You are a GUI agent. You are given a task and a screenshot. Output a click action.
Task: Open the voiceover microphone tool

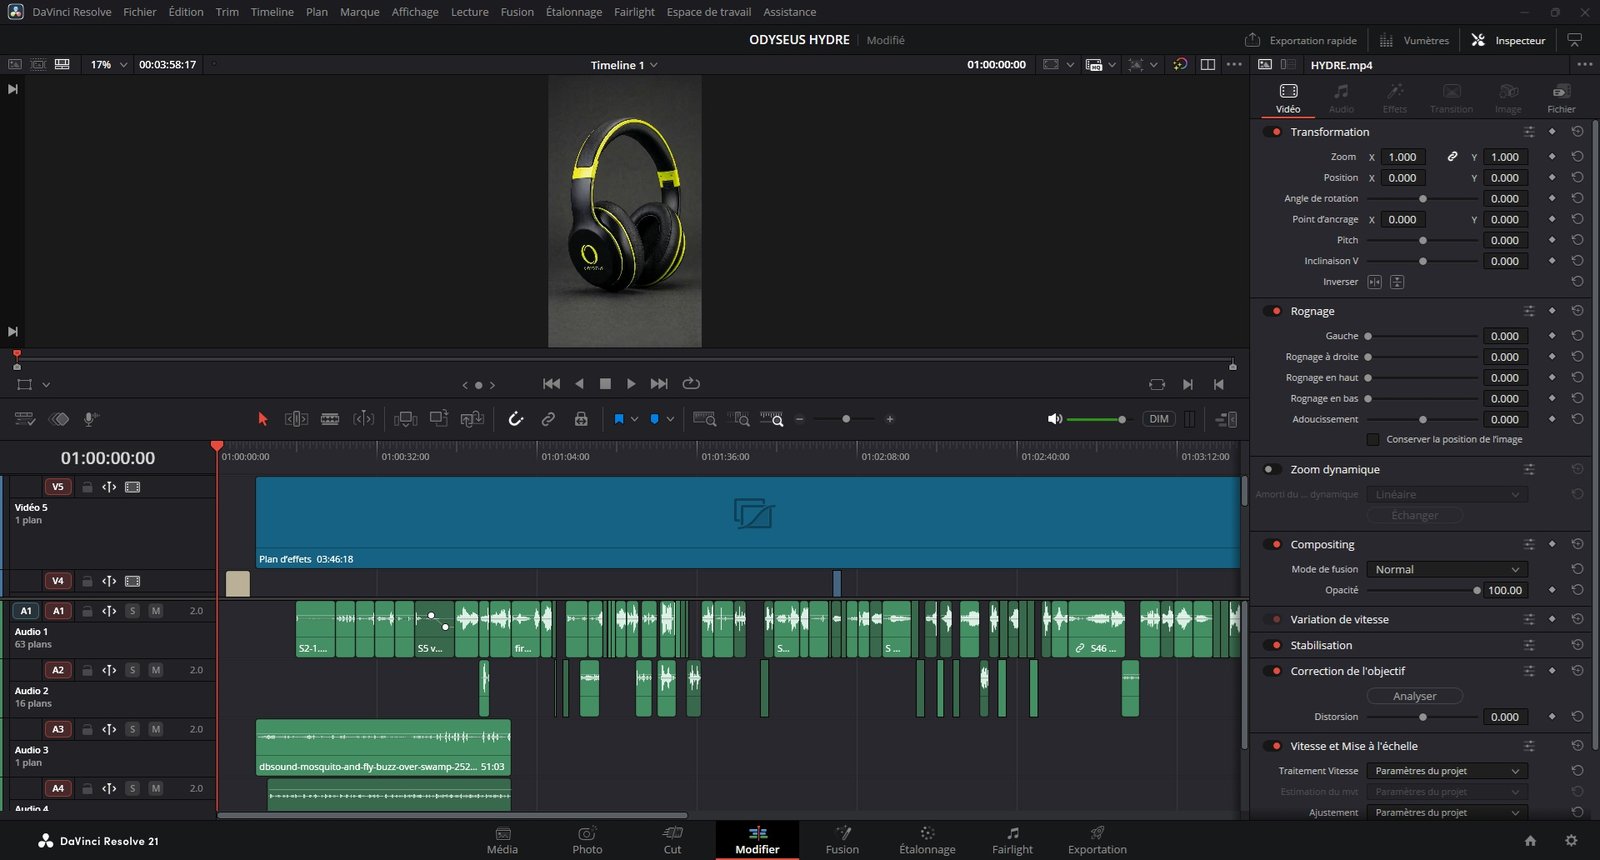pos(90,419)
